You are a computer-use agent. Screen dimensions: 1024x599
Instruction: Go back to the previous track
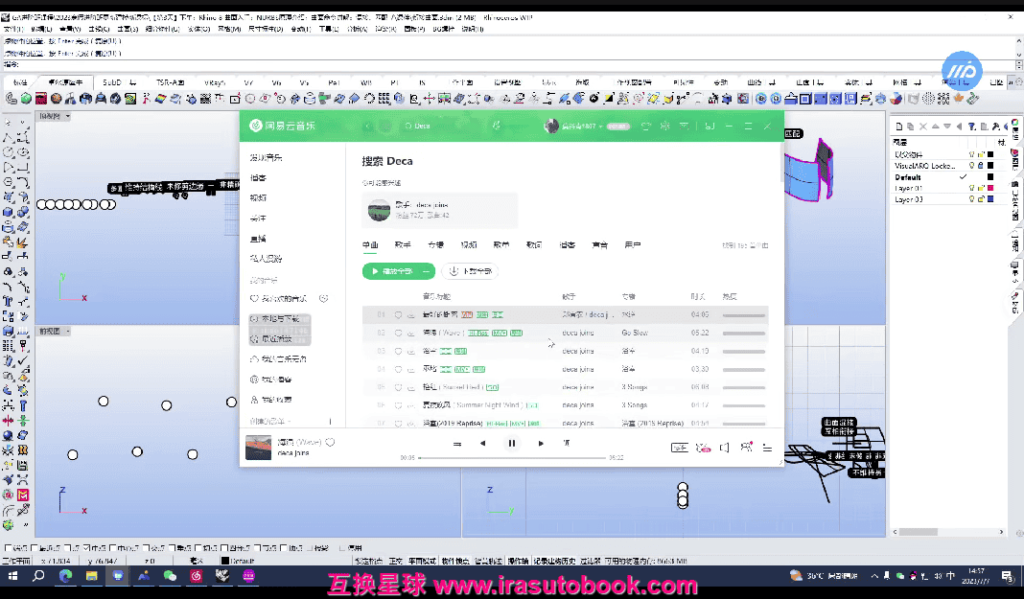click(483, 443)
